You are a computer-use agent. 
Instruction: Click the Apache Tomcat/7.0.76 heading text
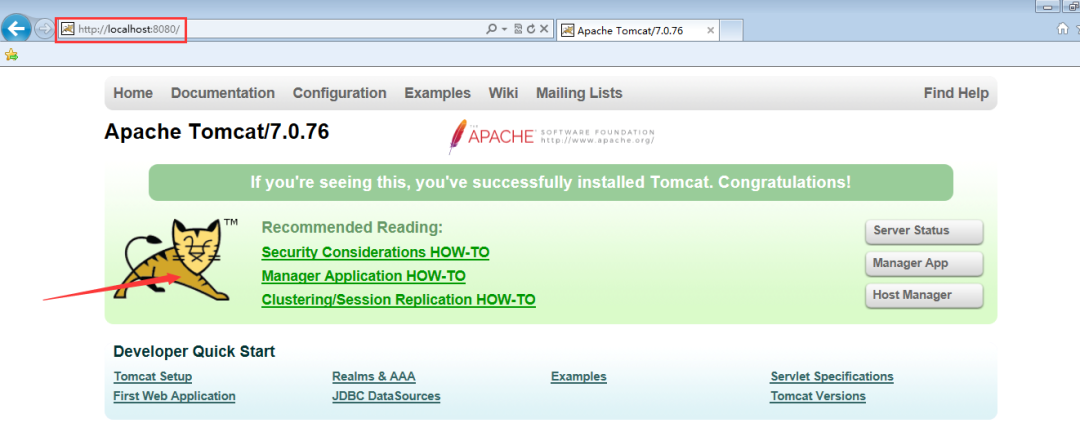click(x=216, y=132)
